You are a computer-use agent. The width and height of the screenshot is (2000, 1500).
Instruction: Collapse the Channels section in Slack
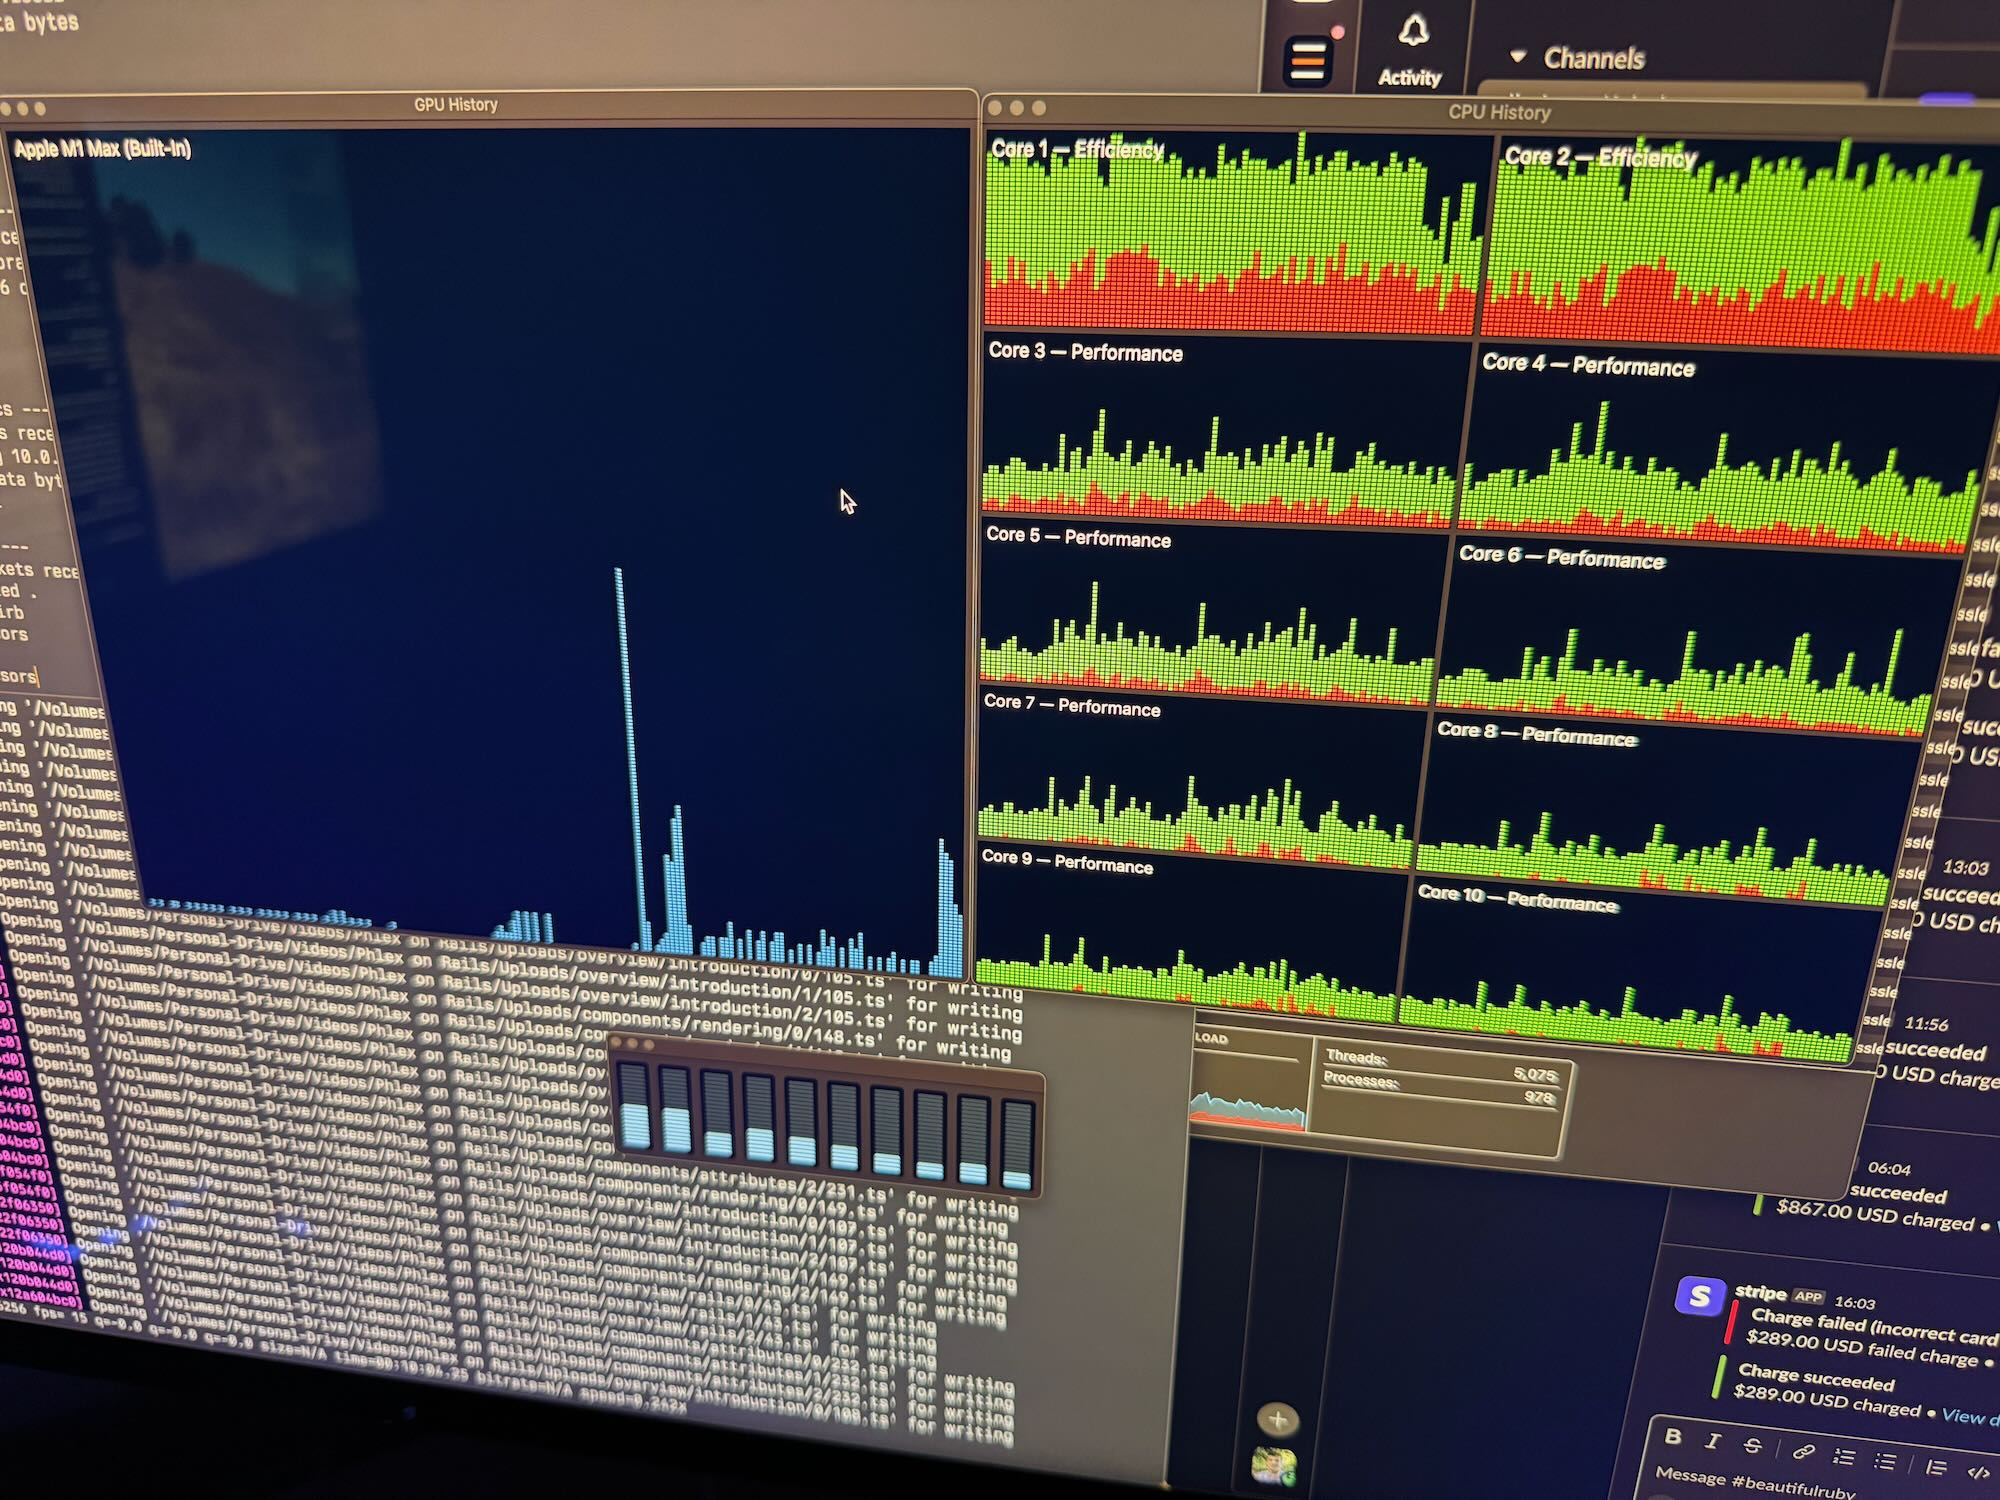coord(1518,56)
